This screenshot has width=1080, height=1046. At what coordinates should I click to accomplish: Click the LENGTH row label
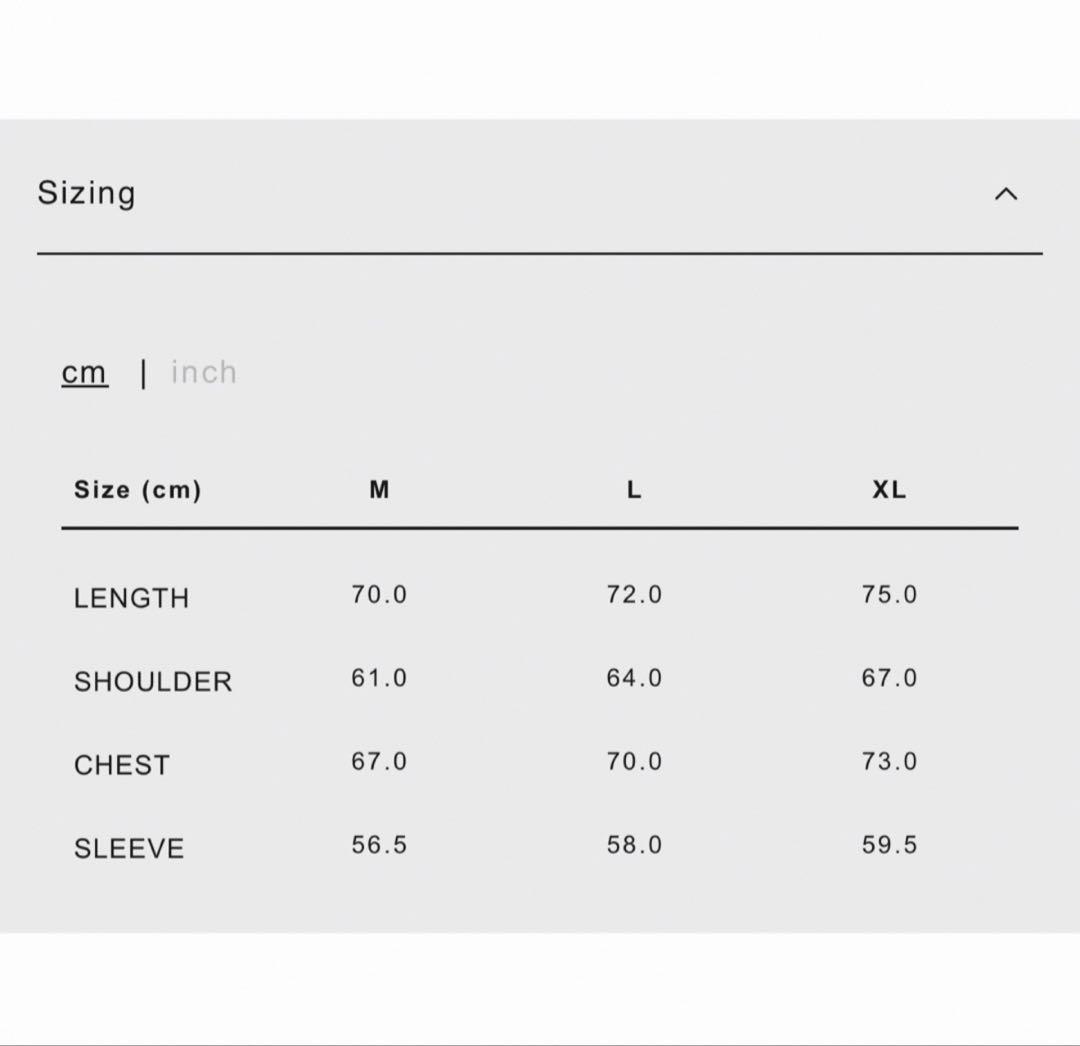click(x=131, y=598)
